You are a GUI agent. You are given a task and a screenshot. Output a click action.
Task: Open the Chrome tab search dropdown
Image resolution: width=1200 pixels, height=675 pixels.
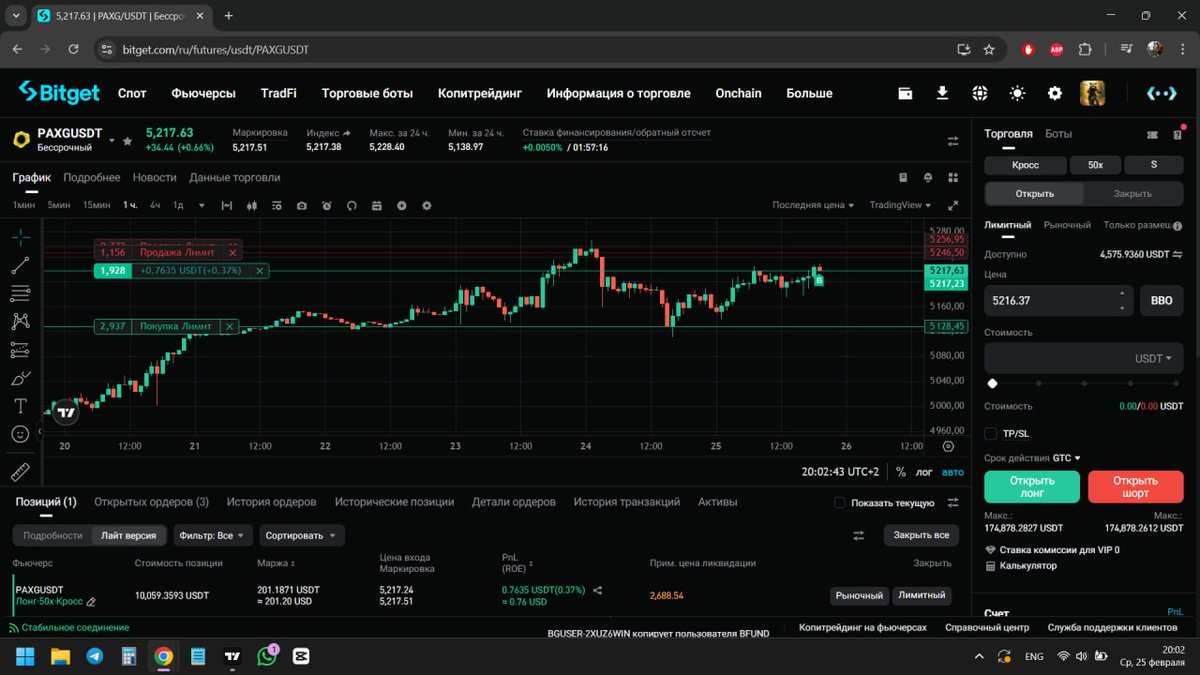[x=17, y=16]
